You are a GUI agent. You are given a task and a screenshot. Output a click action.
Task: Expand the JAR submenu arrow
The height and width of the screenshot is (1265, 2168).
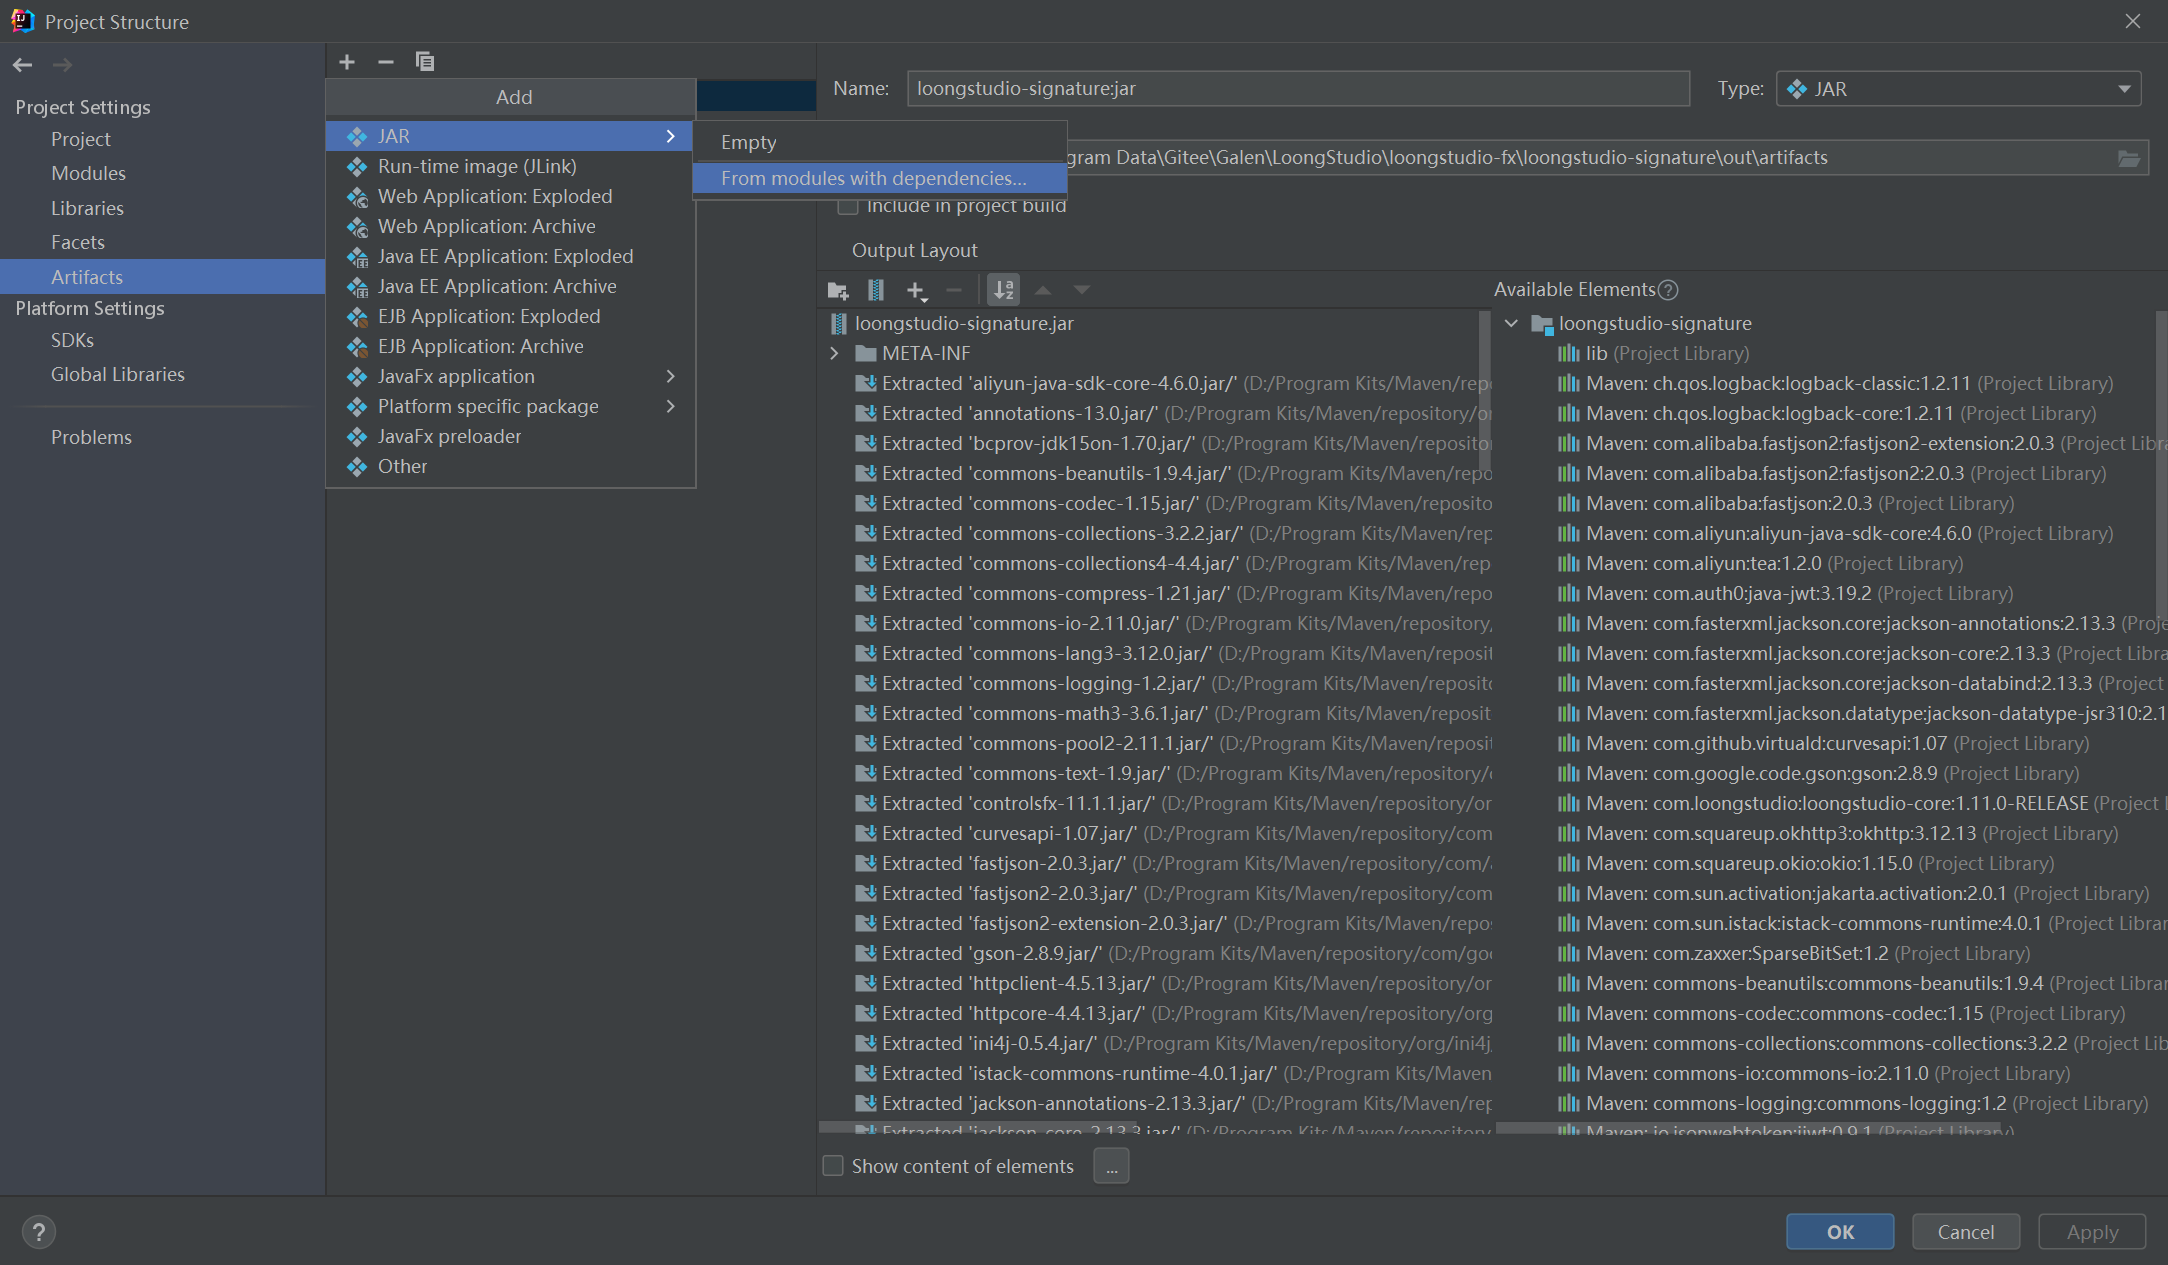pyautogui.click(x=671, y=136)
